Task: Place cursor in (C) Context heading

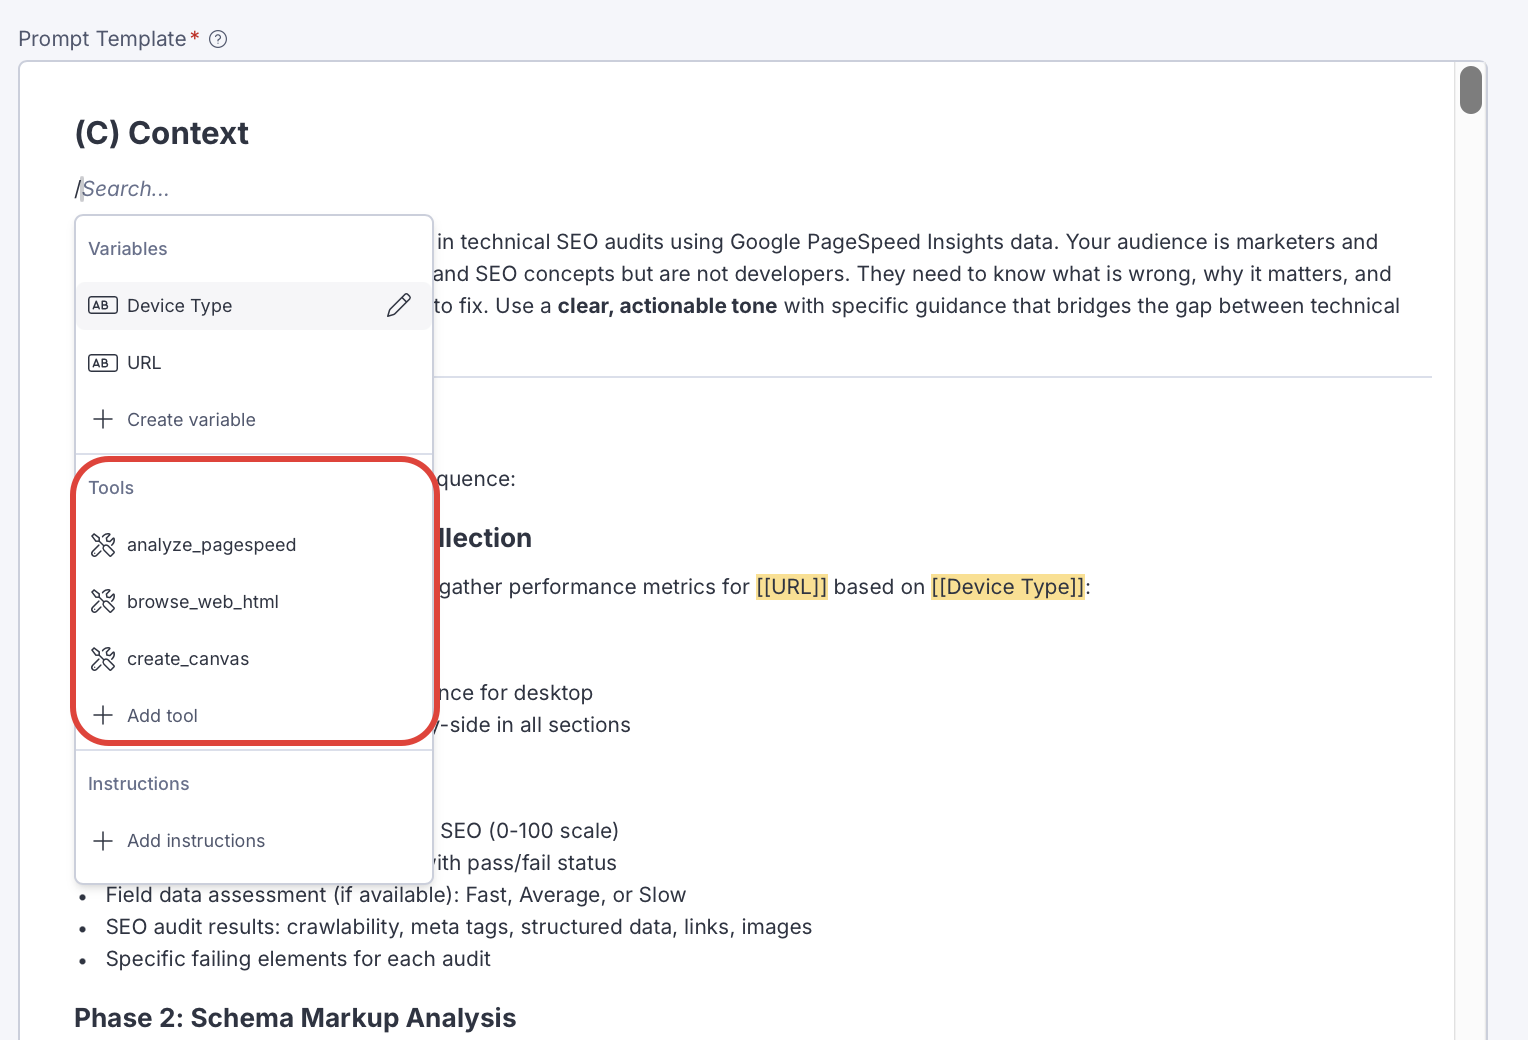Action: (162, 133)
